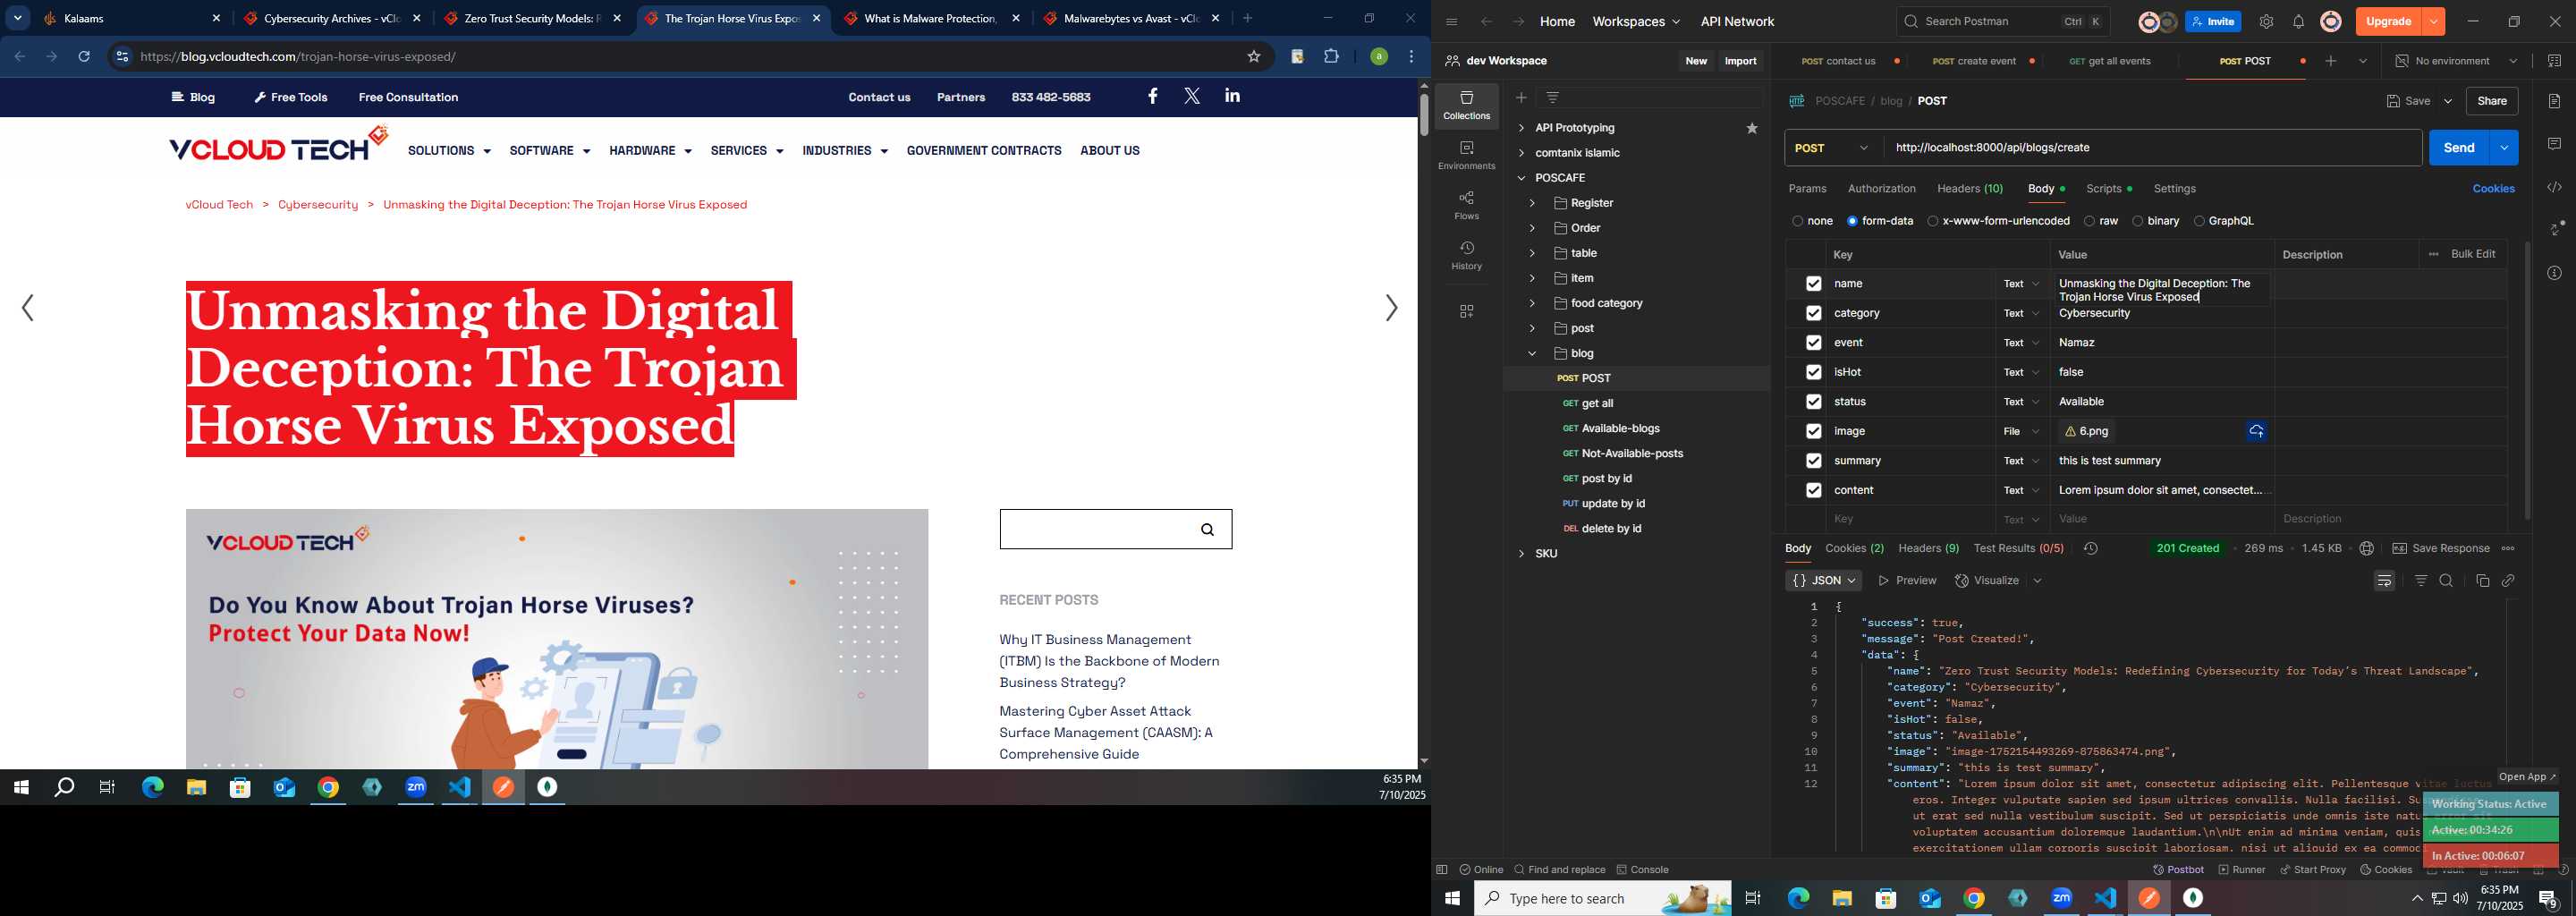Open the No environment dropdown

pos(2456,62)
